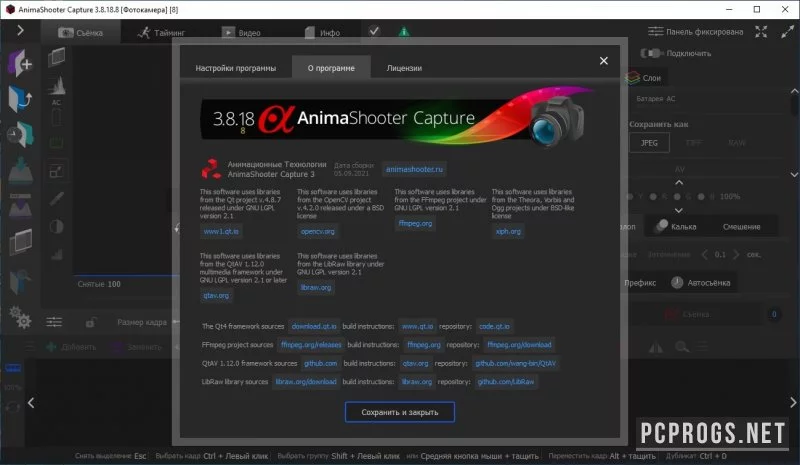This screenshot has width=800, height=465.
Task: Click the green warning triangle icon
Action: (x=404, y=32)
